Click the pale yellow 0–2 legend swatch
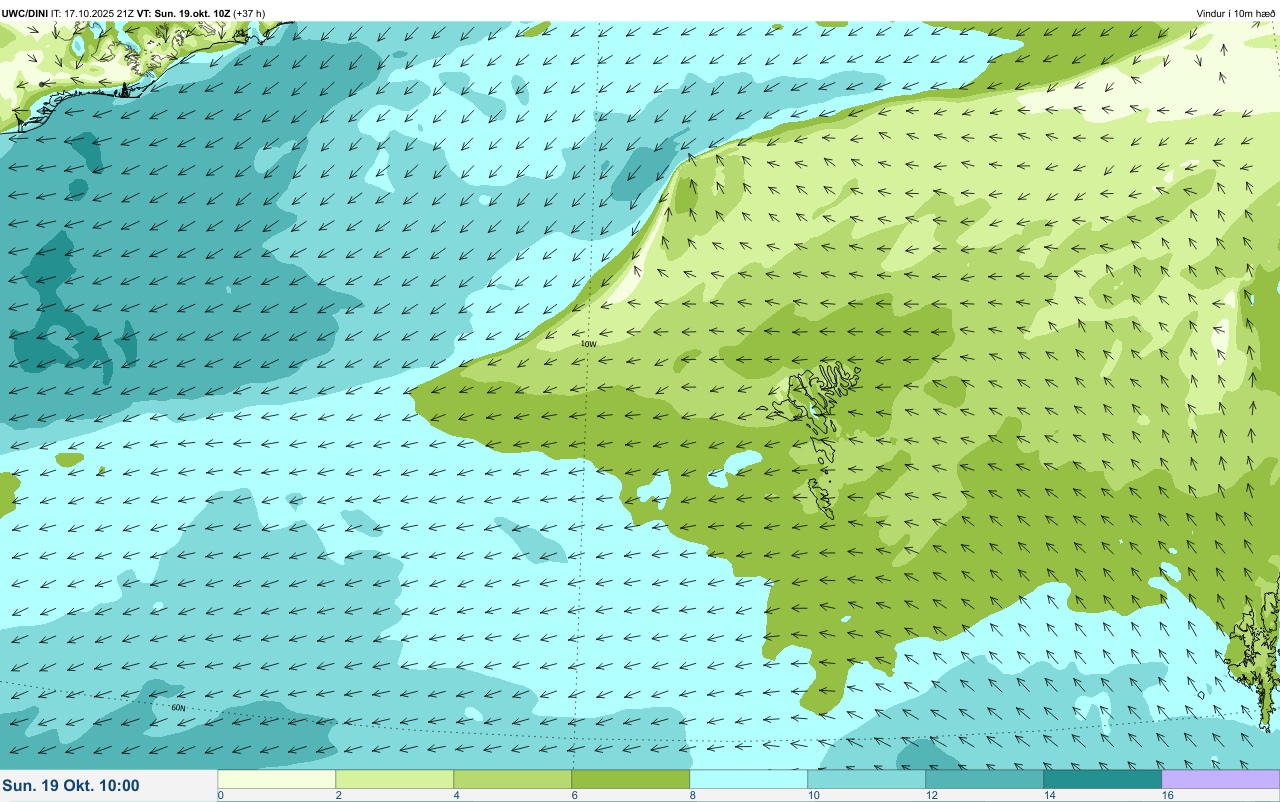The height and width of the screenshot is (802, 1280). point(277,779)
